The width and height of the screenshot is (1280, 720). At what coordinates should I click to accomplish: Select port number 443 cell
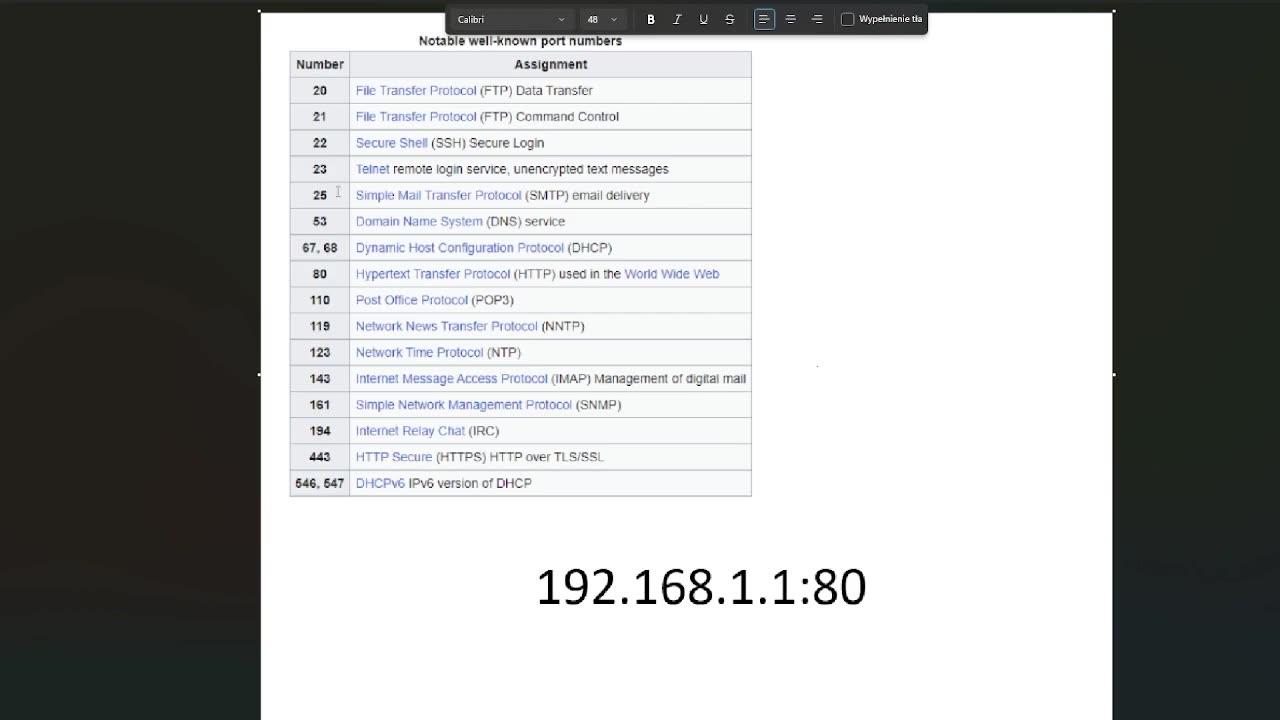tap(320, 456)
